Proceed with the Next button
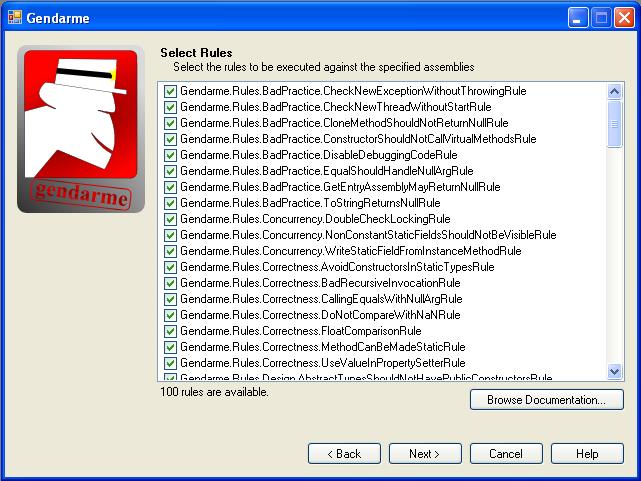 (x=425, y=454)
